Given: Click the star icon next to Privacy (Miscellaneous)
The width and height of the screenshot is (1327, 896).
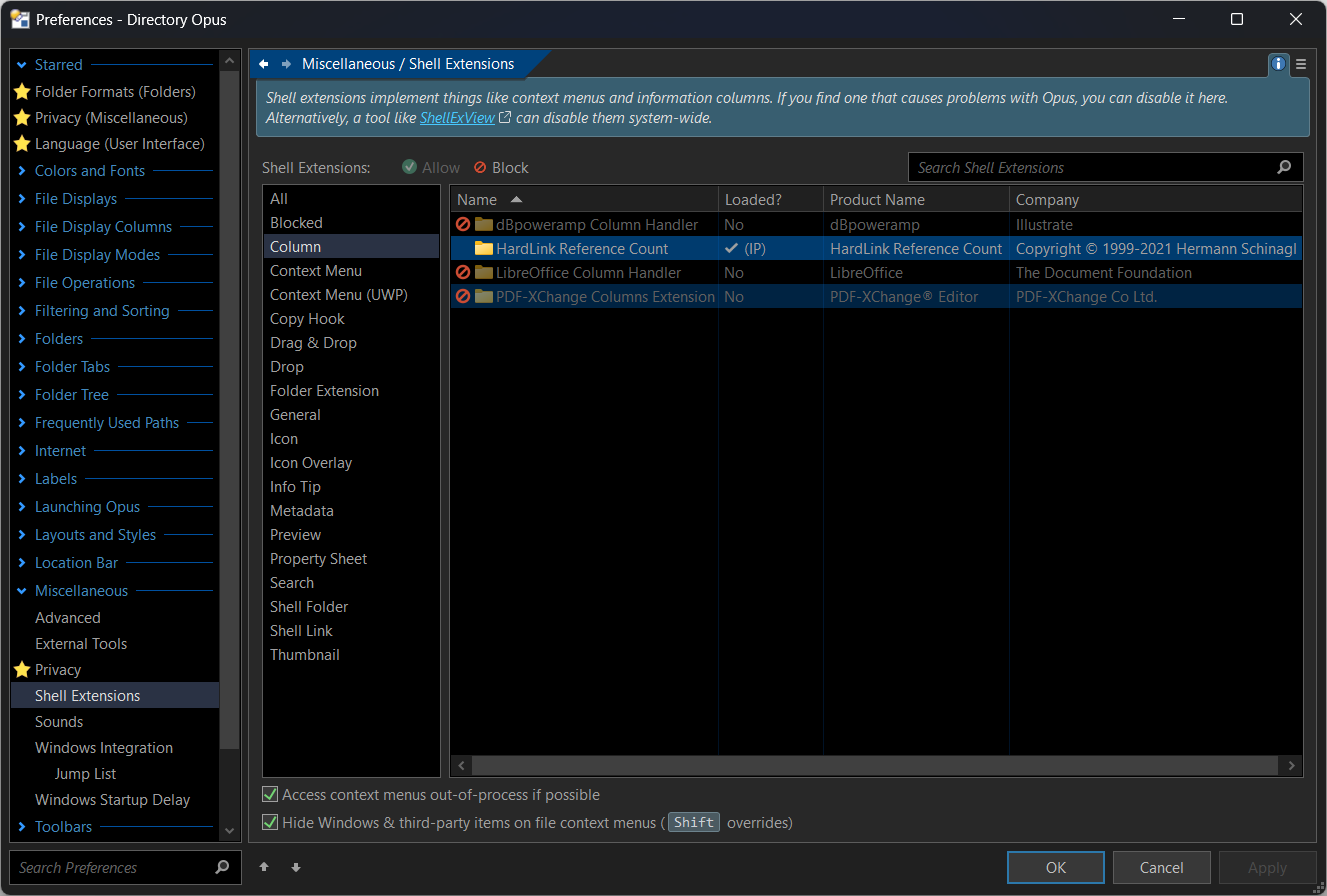Looking at the screenshot, I should coord(22,117).
